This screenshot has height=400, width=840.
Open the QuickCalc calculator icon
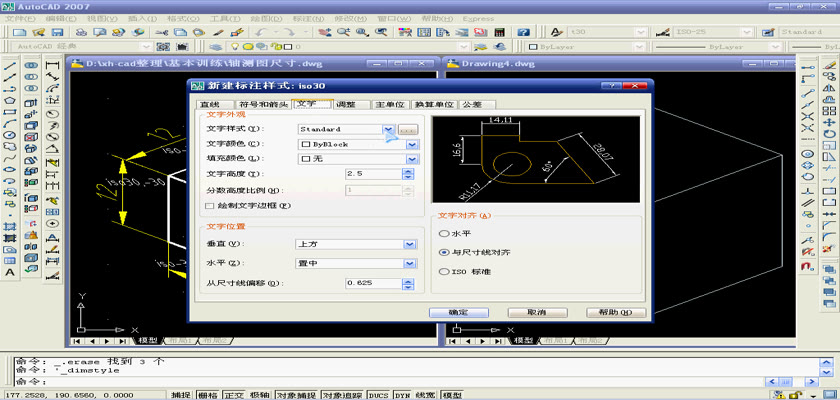499,32
